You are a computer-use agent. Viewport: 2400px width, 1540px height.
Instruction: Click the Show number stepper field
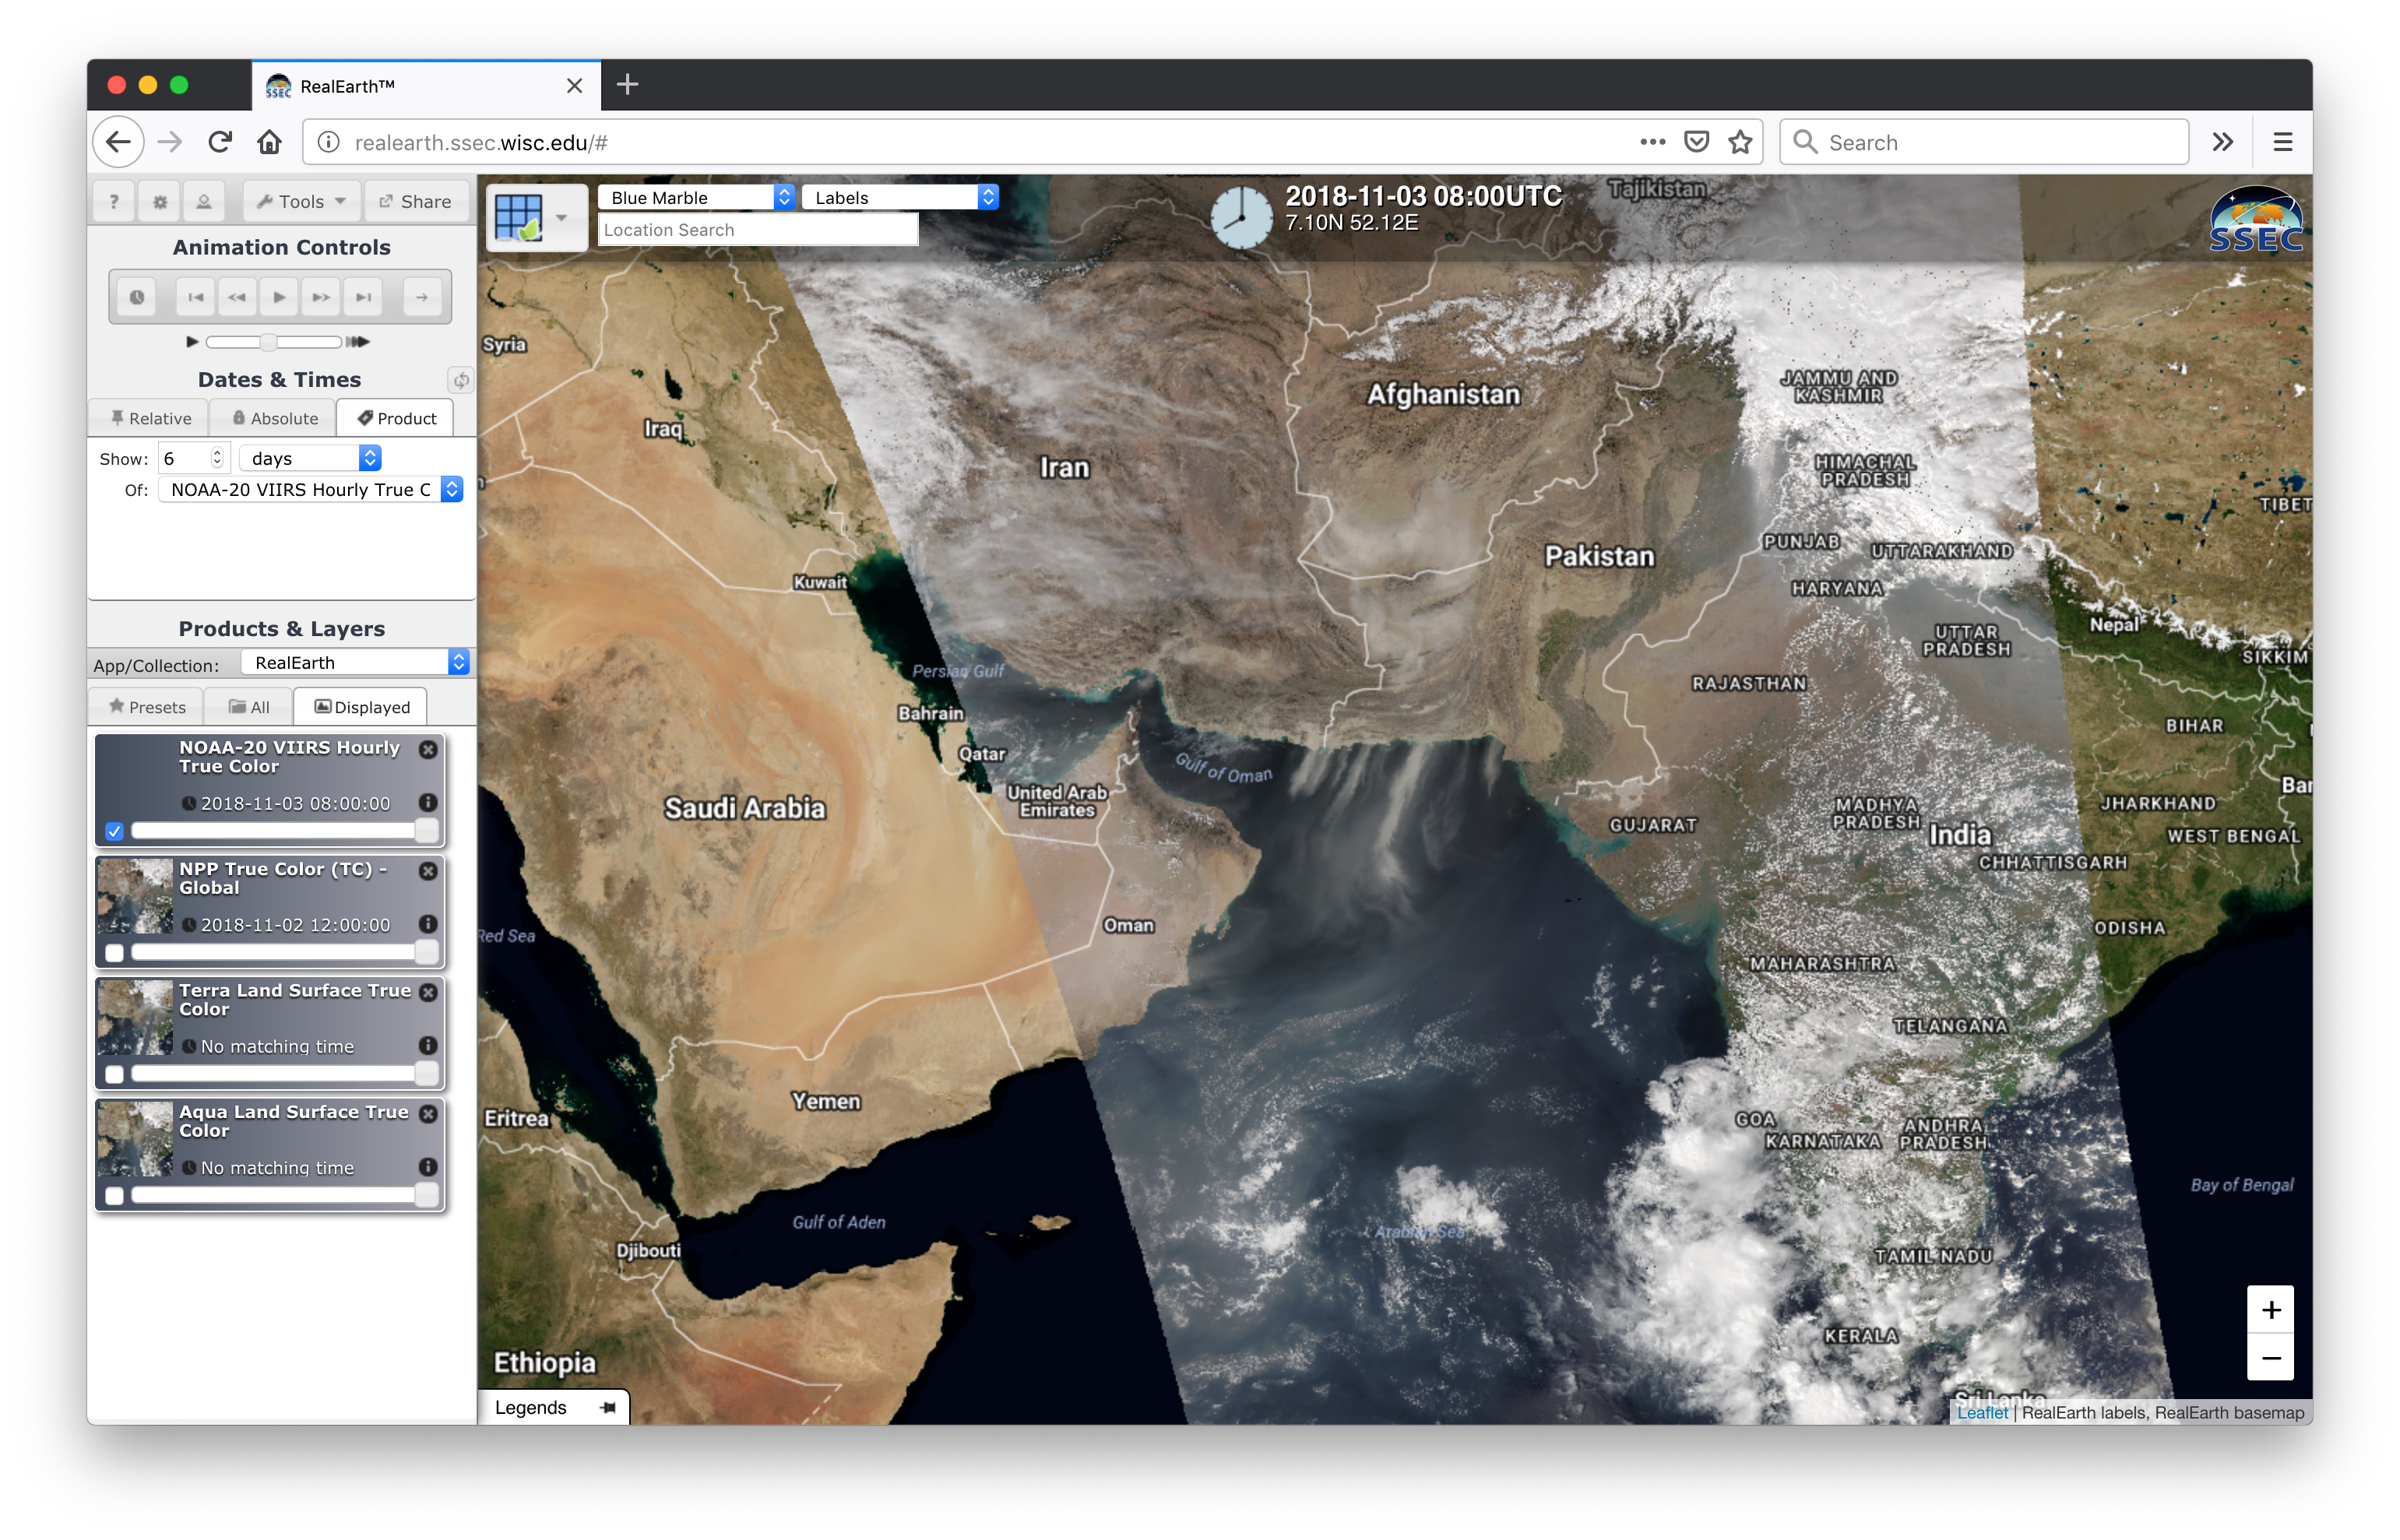(194, 458)
